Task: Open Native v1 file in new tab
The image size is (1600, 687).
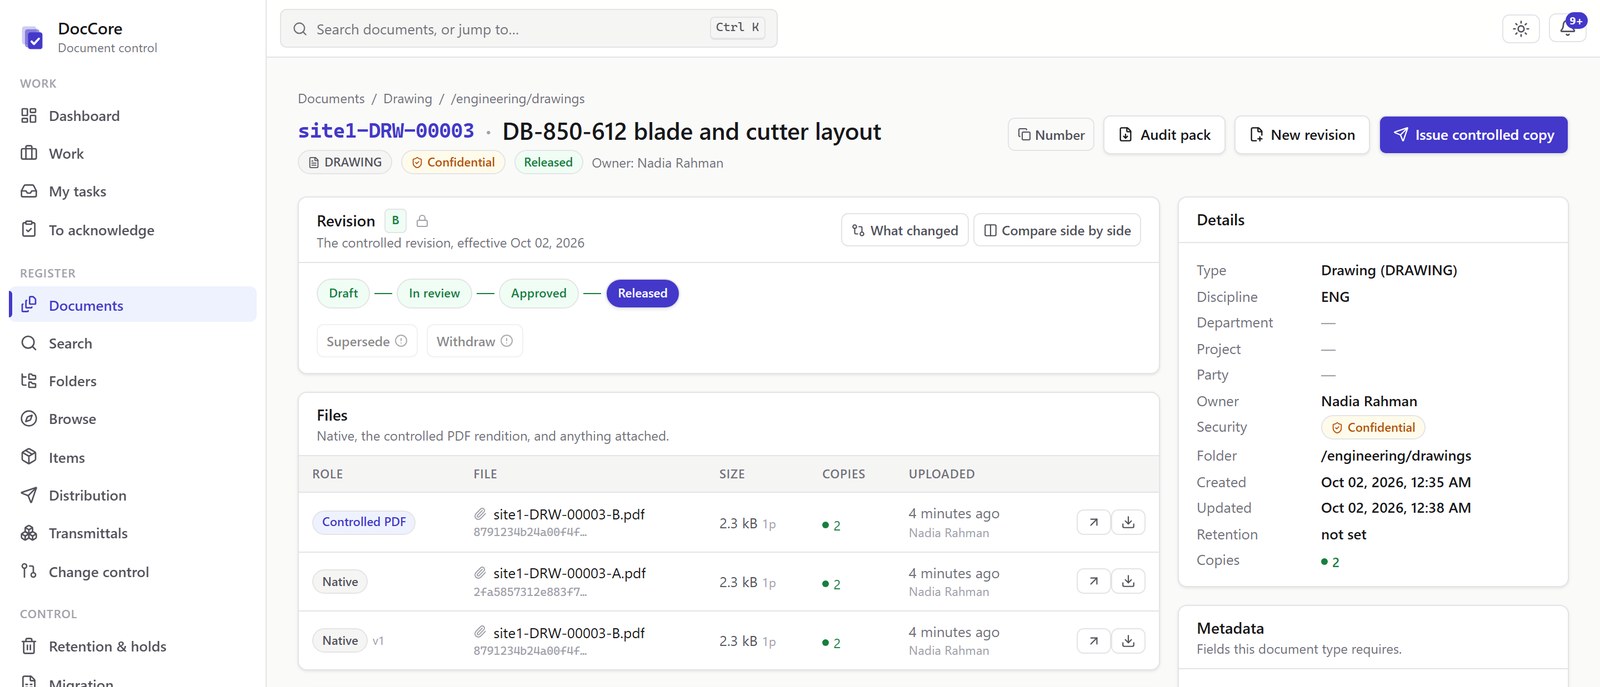Action: 1094,641
